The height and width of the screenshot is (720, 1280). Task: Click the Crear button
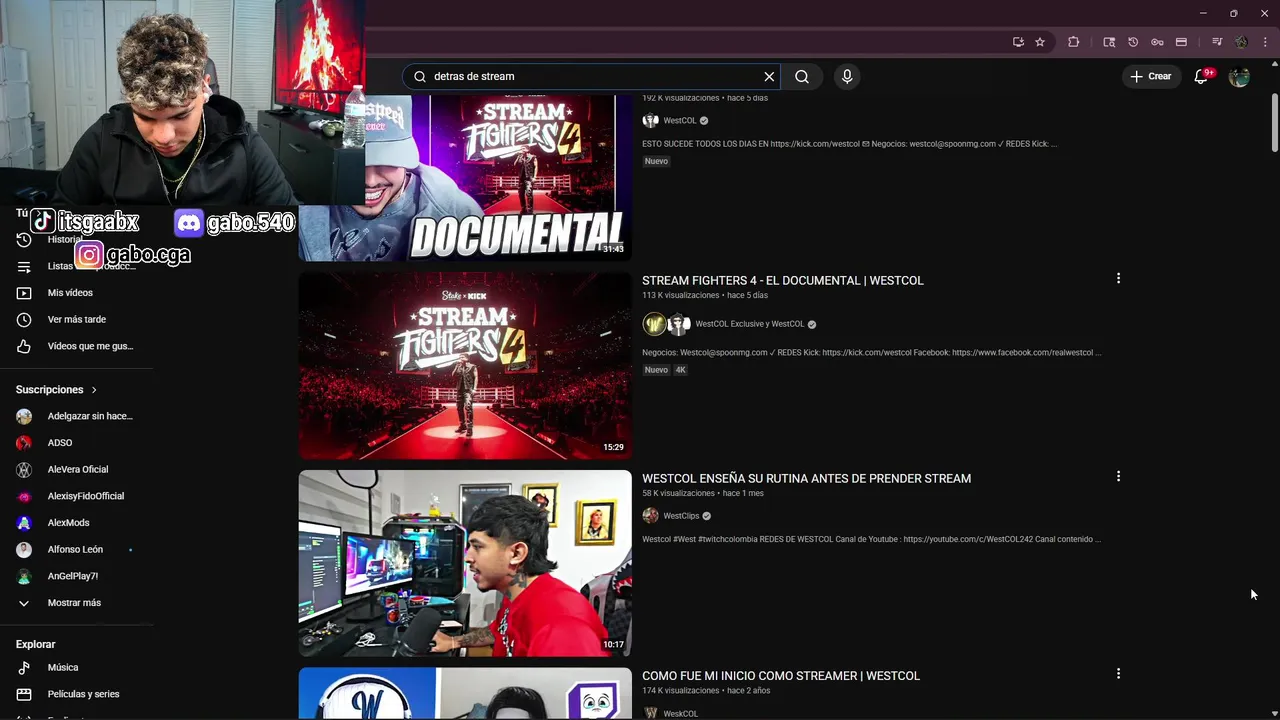1151,76
